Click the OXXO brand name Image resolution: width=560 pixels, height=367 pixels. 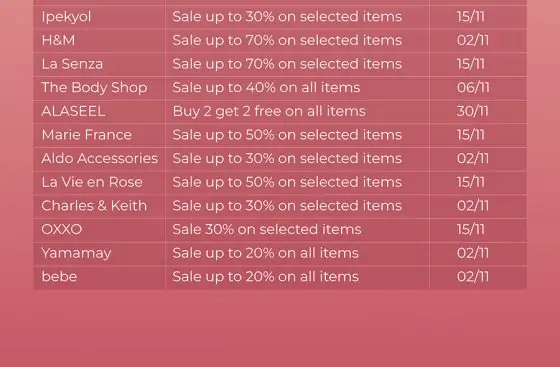point(62,229)
